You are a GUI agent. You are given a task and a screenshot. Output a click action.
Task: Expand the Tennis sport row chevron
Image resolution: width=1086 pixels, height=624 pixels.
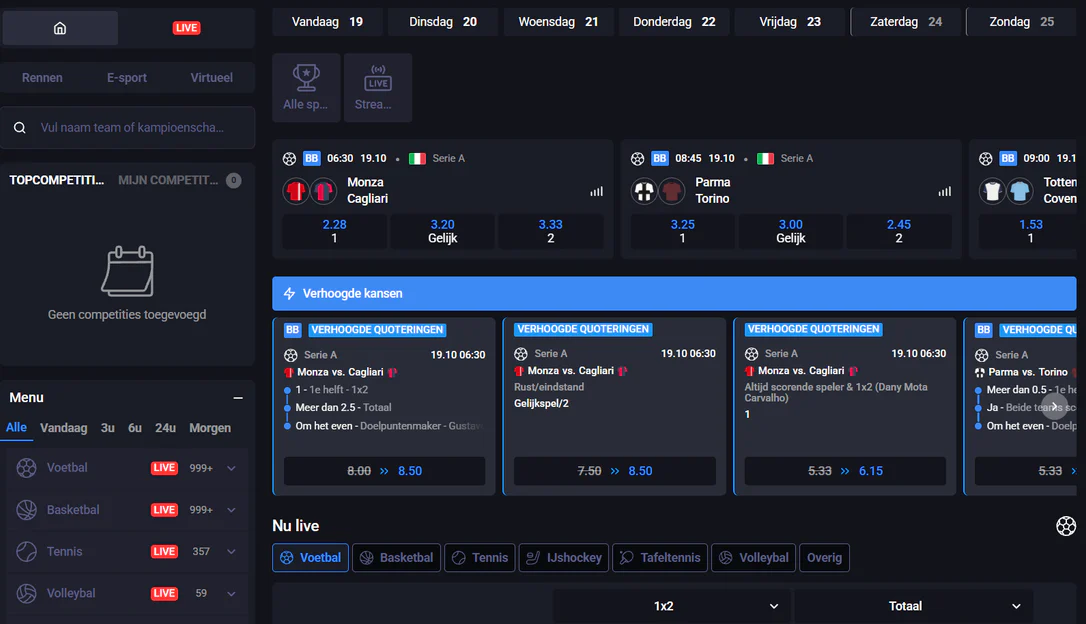[231, 551]
